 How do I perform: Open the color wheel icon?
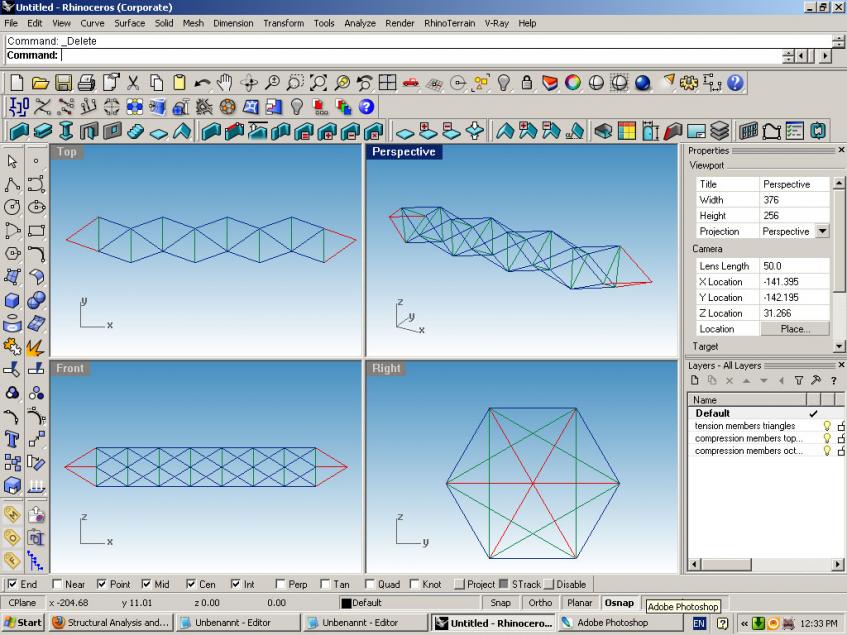click(x=573, y=83)
